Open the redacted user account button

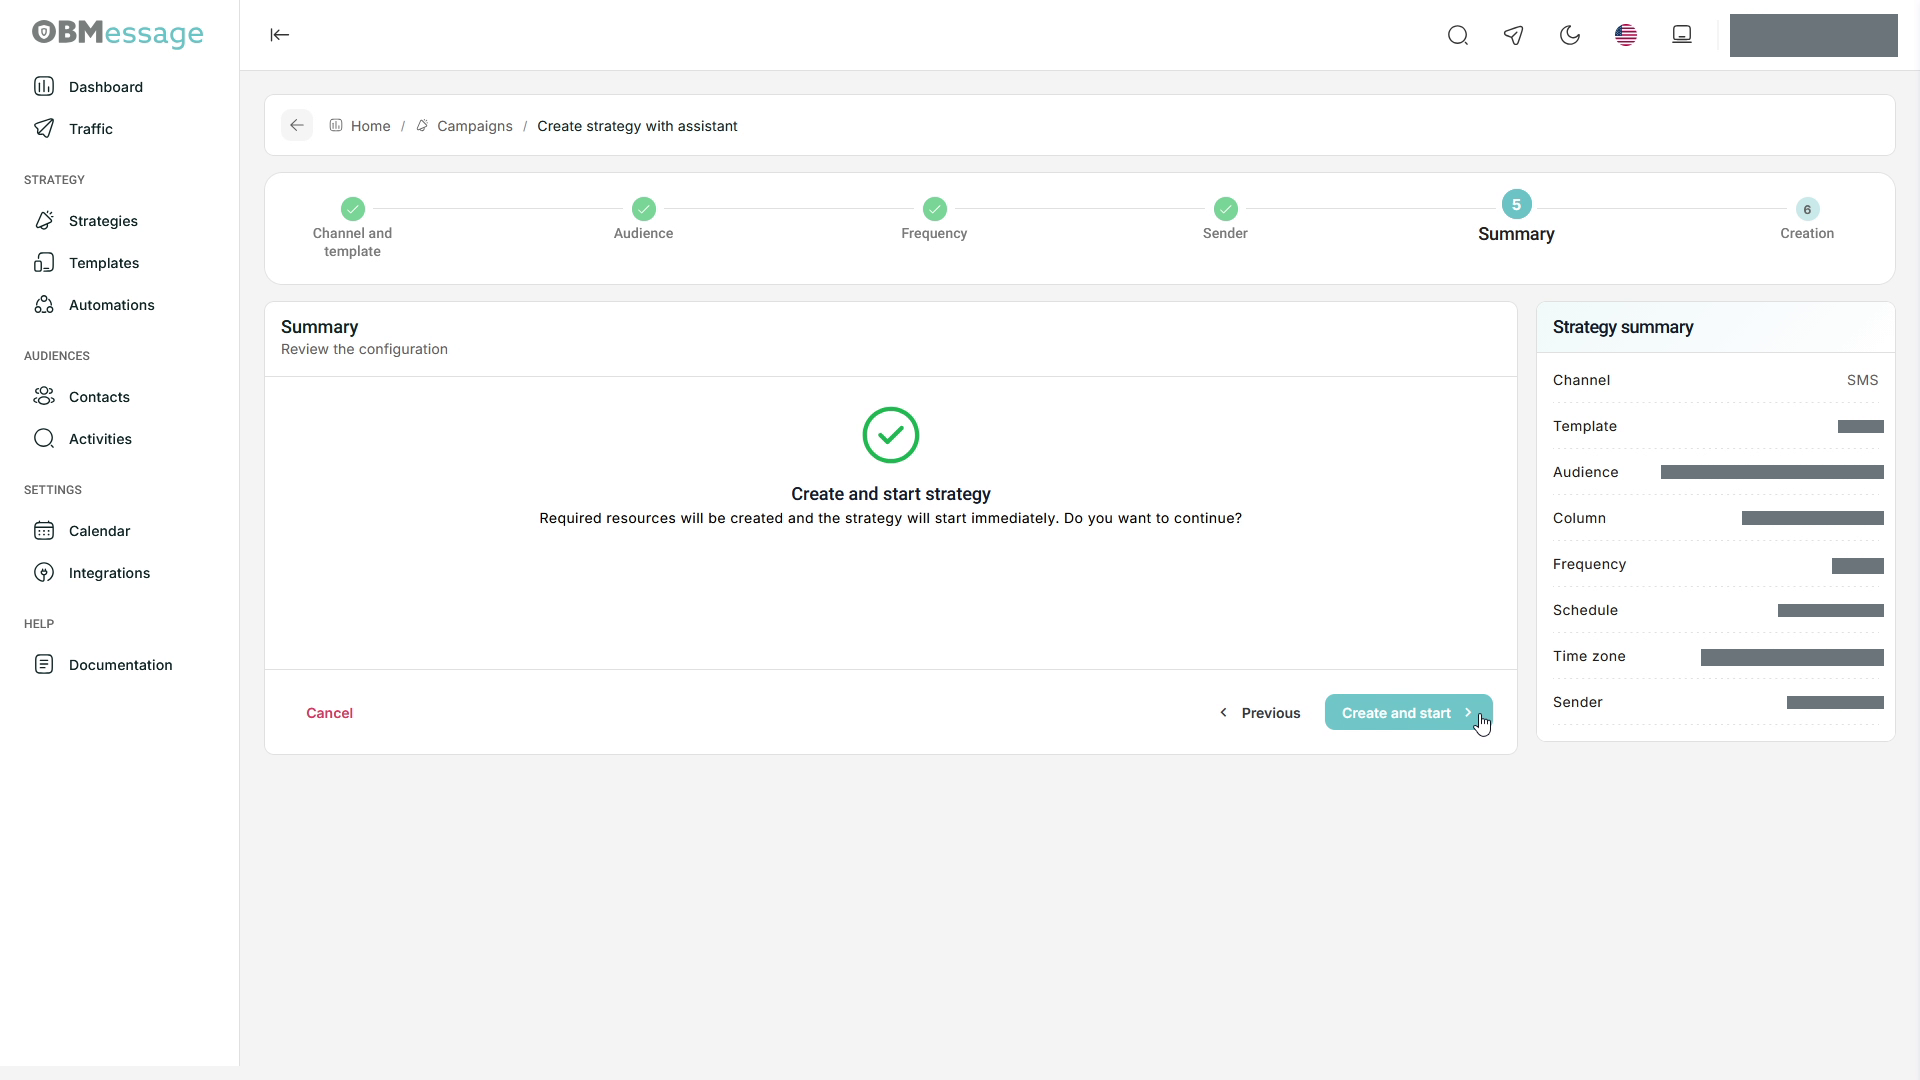(1814, 36)
